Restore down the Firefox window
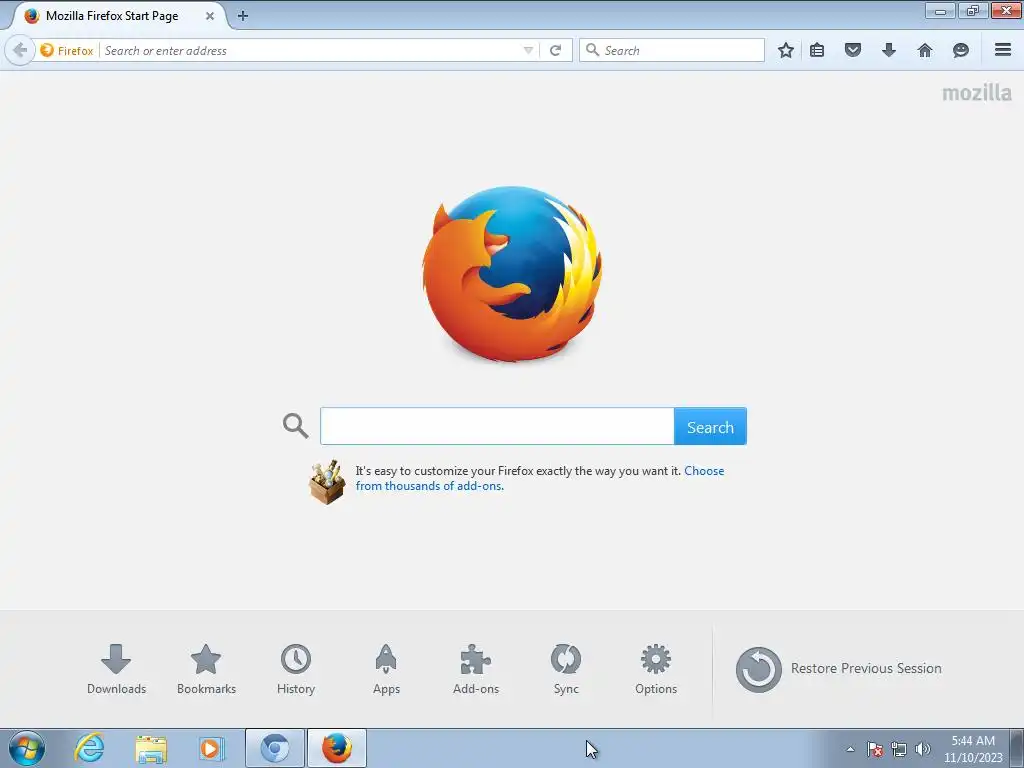This screenshot has height=768, width=1024. point(973,10)
